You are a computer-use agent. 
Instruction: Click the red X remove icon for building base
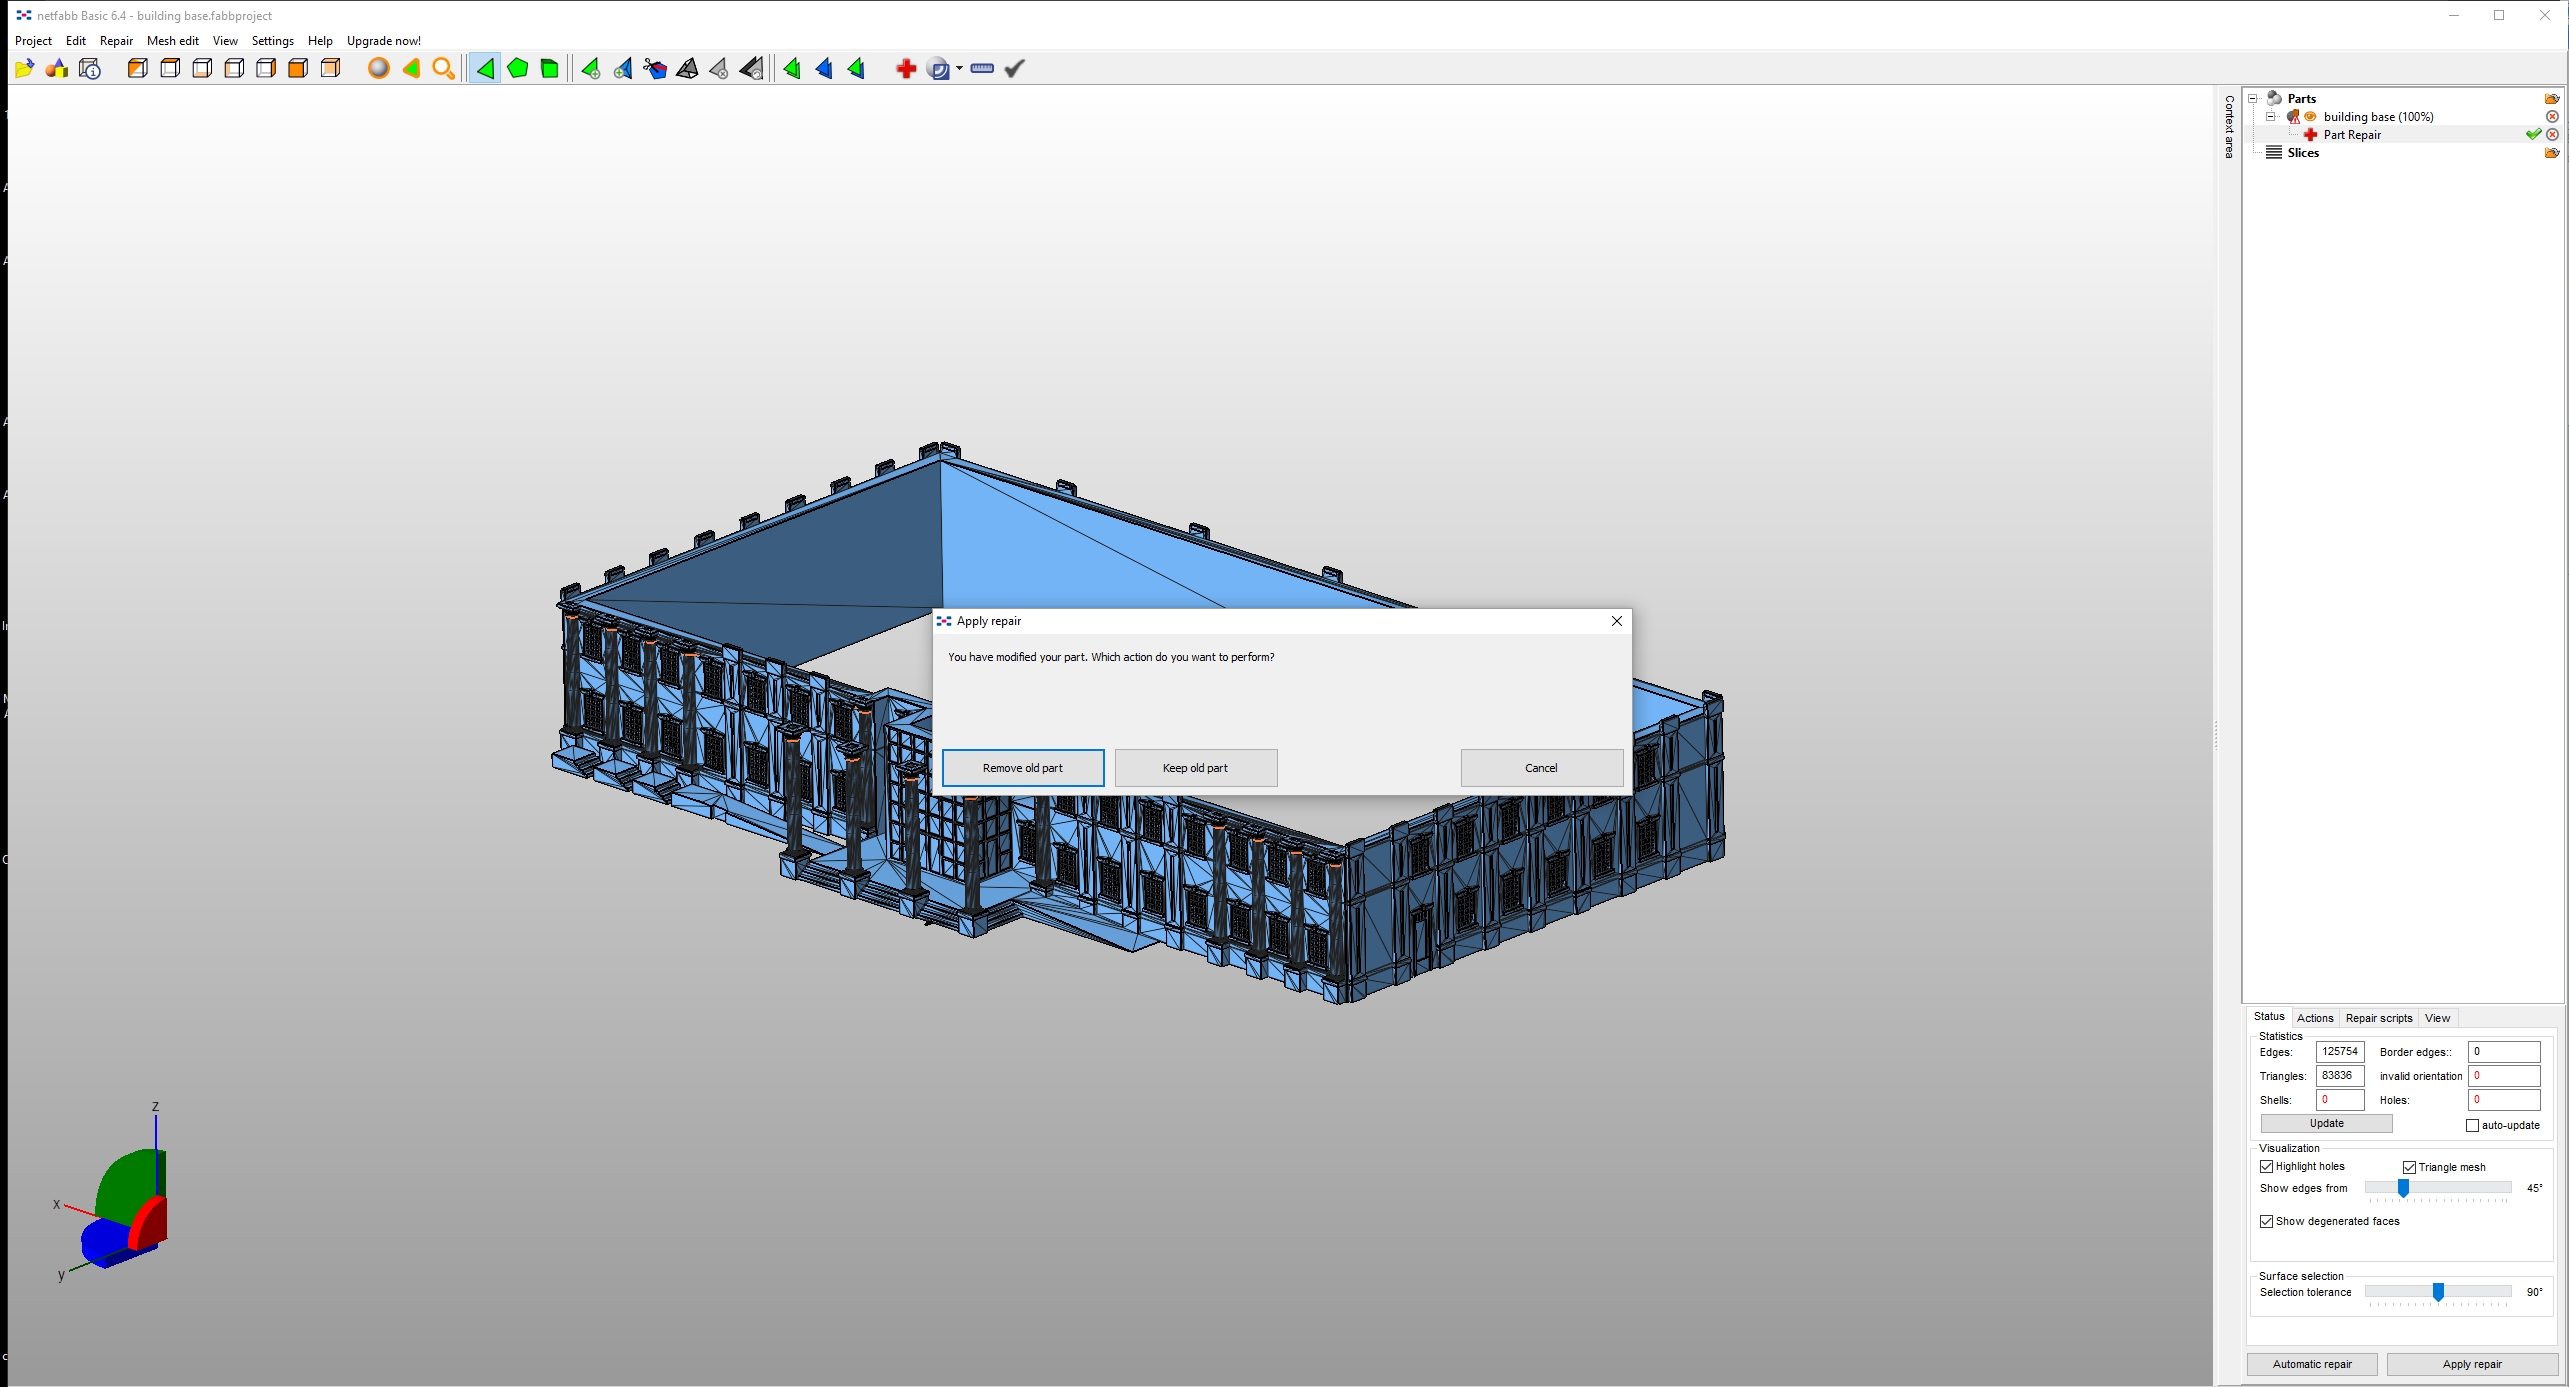(x=2552, y=117)
